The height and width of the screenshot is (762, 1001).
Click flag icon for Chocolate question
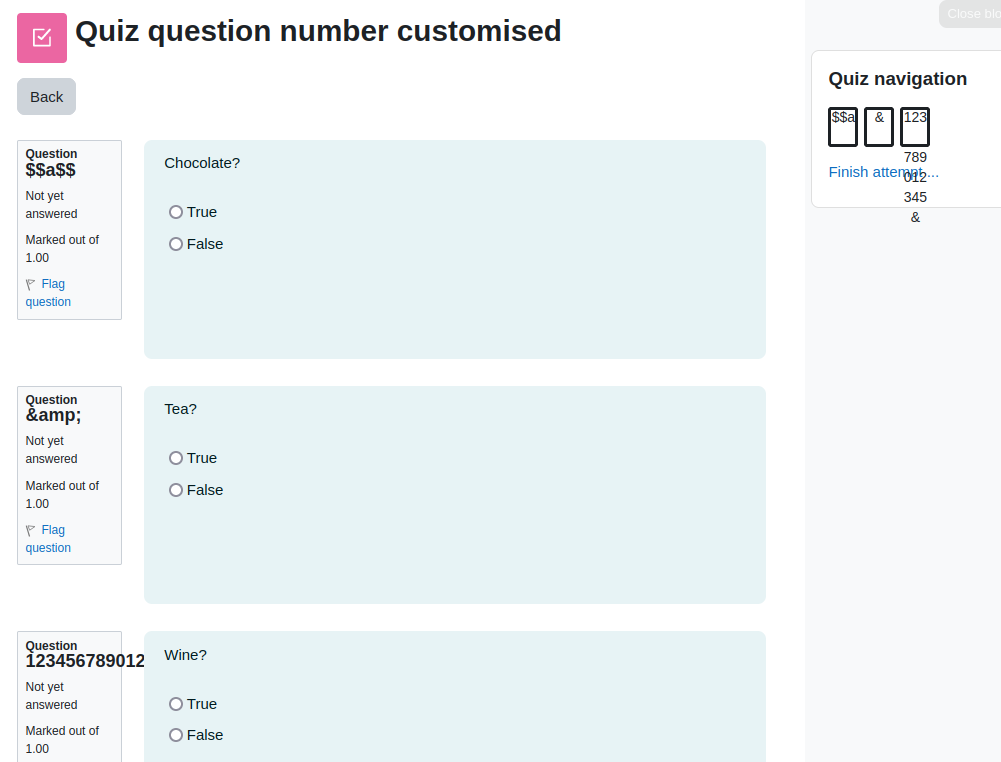tap(30, 284)
